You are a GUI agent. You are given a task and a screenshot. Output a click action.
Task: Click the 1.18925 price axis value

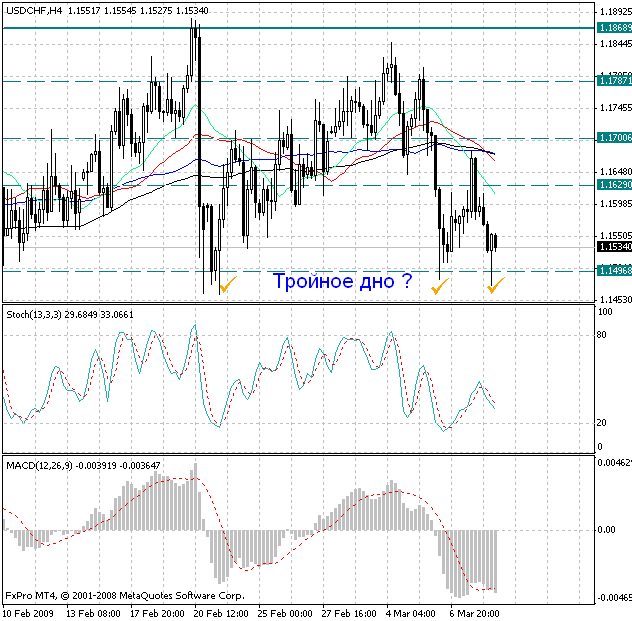pos(616,12)
